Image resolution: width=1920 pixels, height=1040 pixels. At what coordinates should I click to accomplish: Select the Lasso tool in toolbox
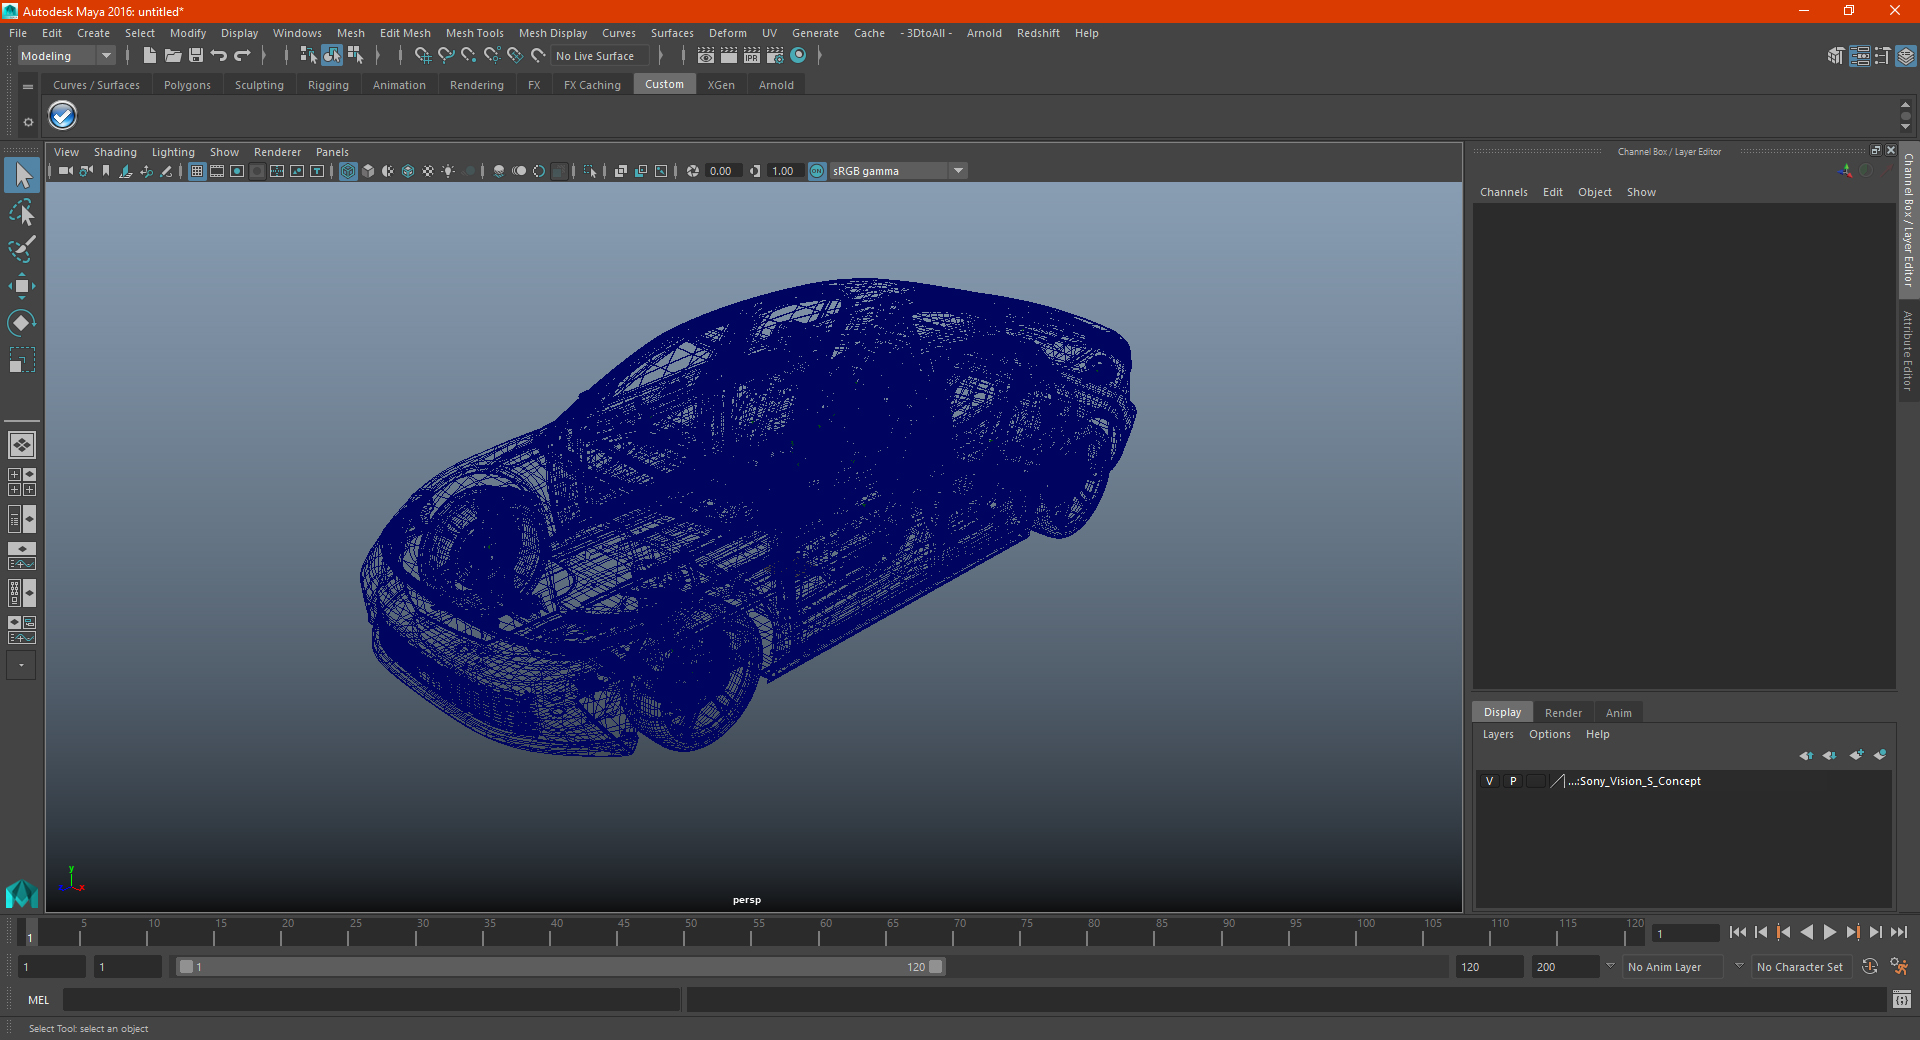[x=22, y=213]
